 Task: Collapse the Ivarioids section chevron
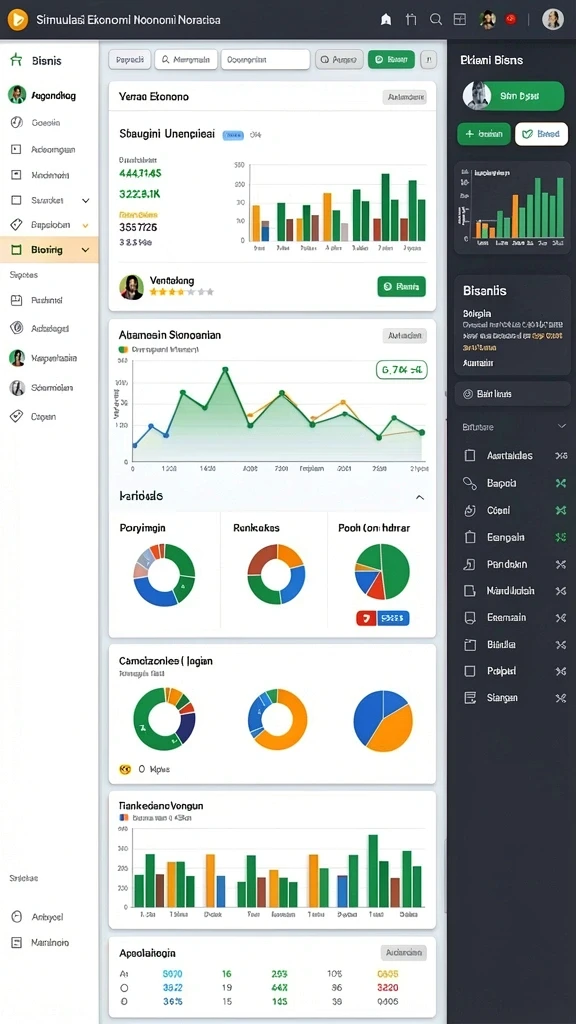(x=420, y=497)
